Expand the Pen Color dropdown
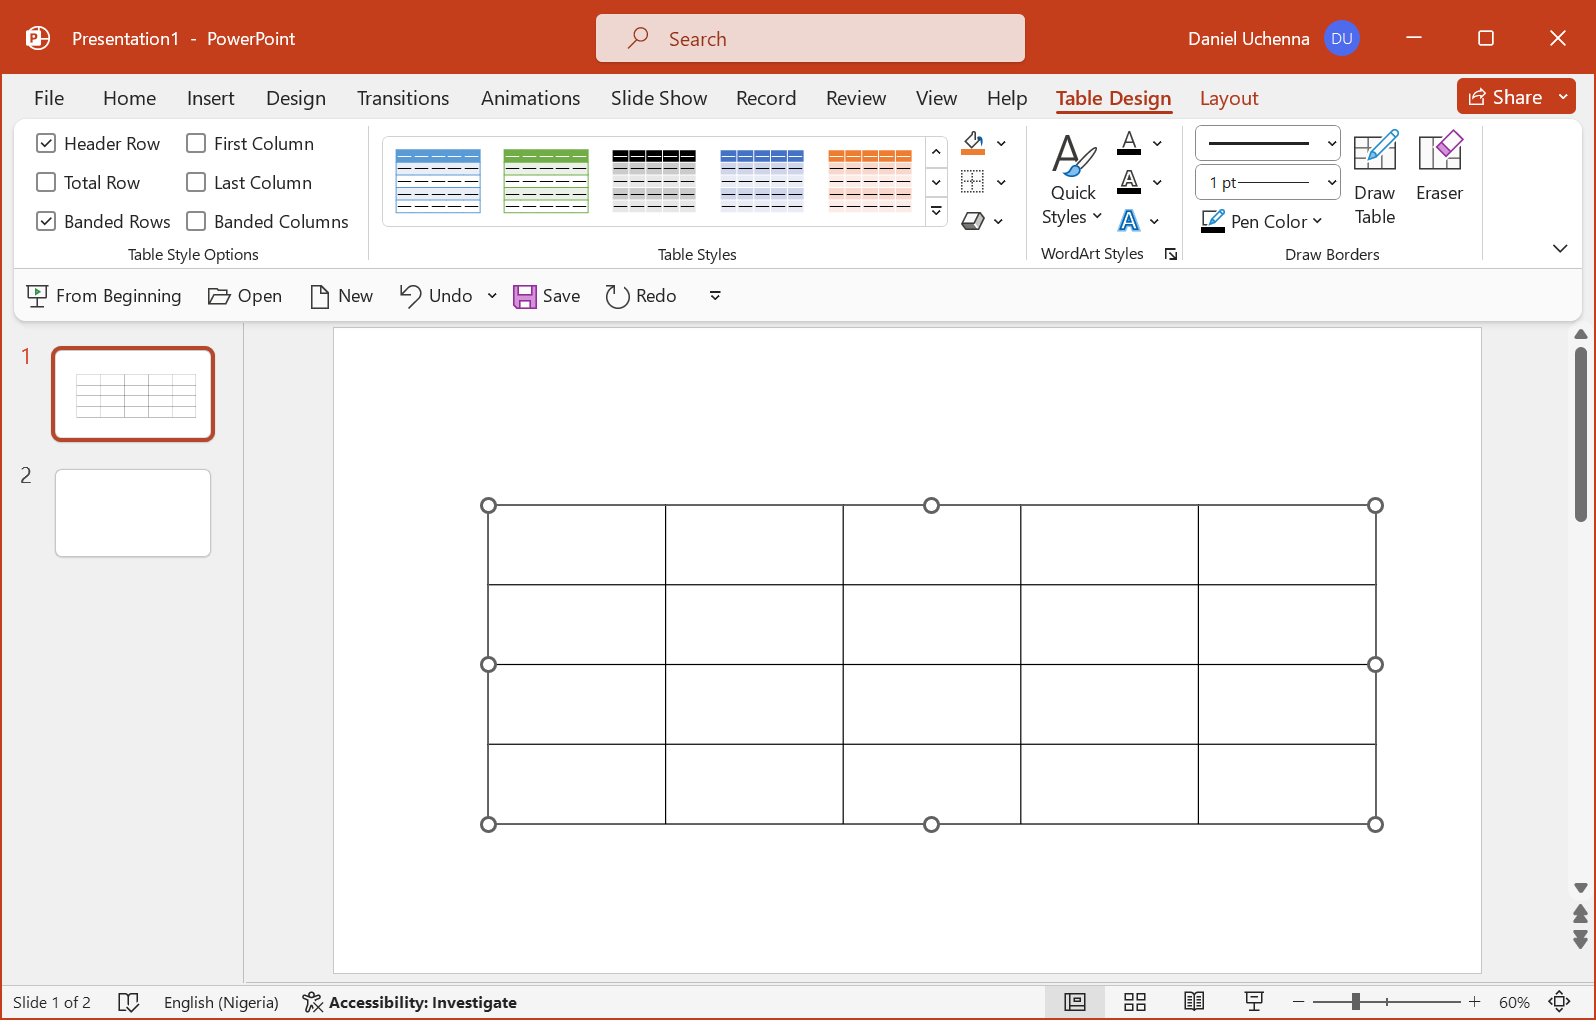1596x1020 pixels. (x=1317, y=222)
